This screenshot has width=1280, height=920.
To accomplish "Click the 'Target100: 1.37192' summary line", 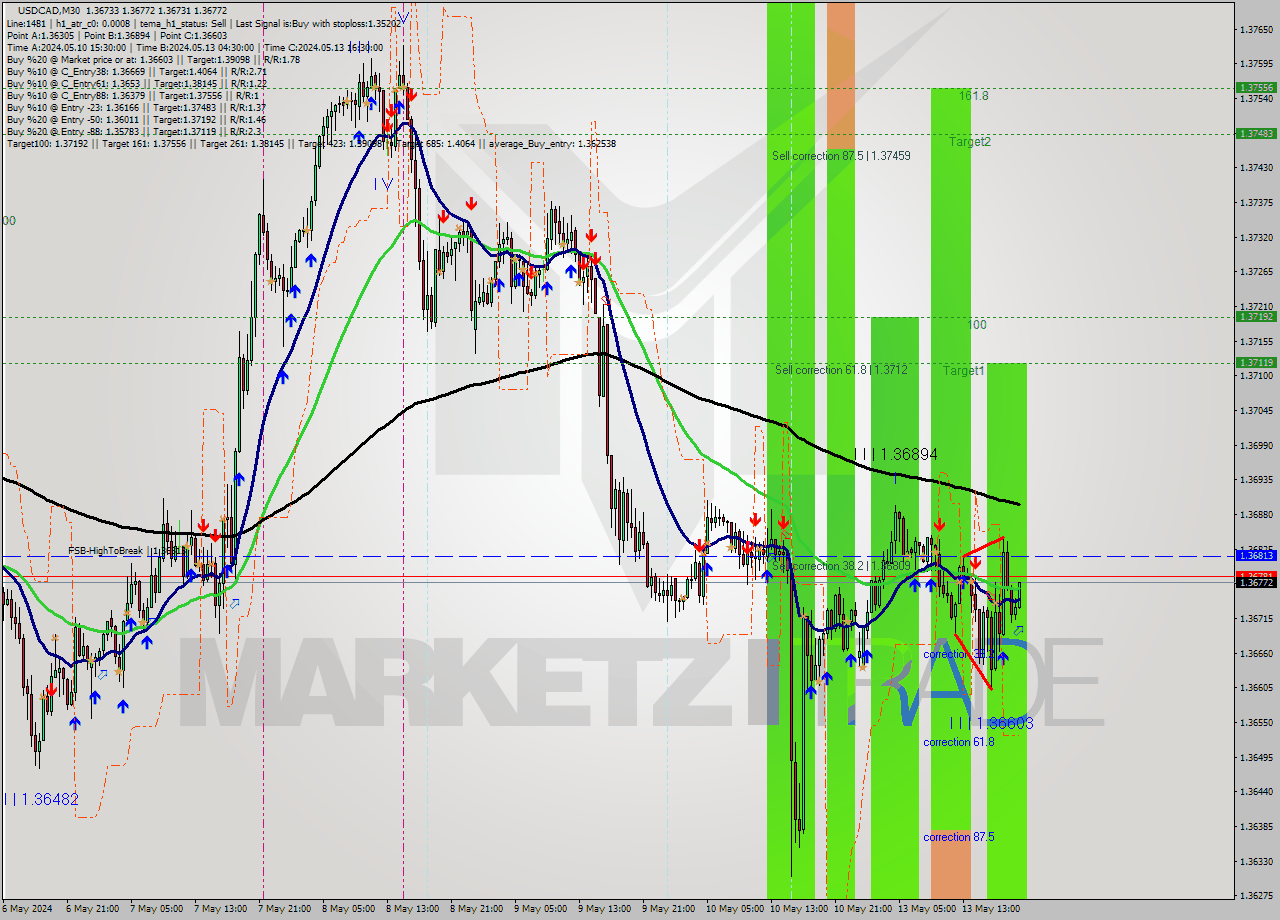I will (x=310, y=144).
